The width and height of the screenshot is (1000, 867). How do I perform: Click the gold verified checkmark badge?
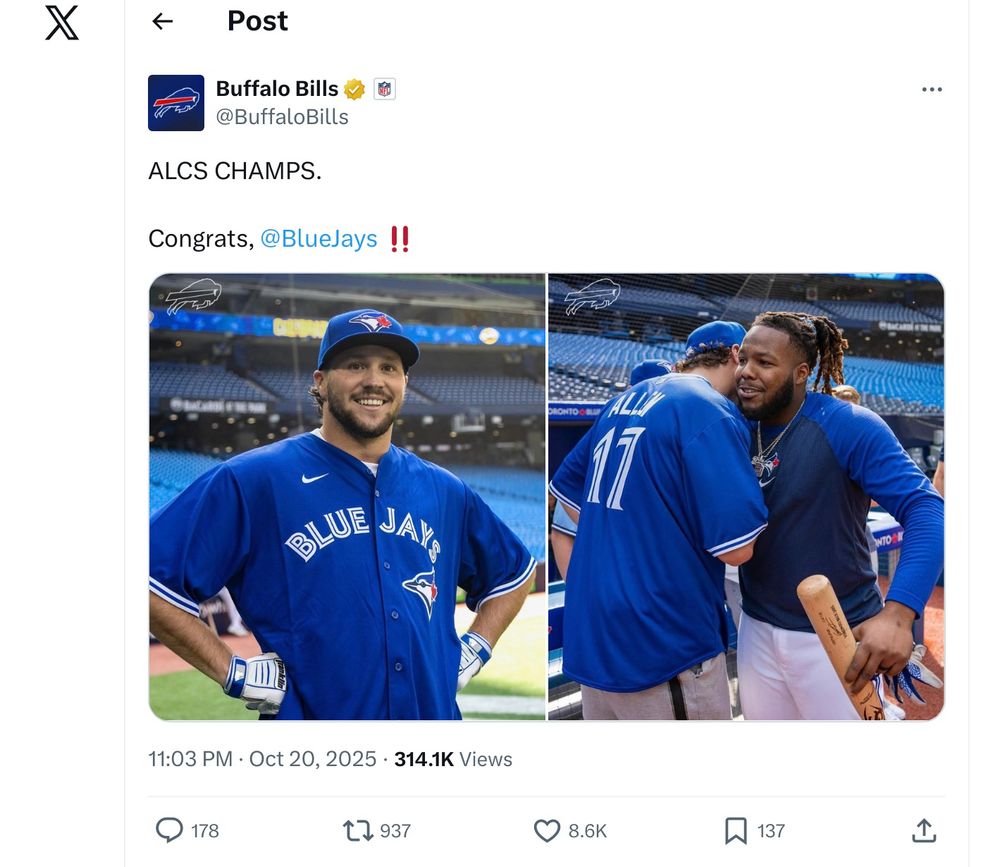(354, 90)
